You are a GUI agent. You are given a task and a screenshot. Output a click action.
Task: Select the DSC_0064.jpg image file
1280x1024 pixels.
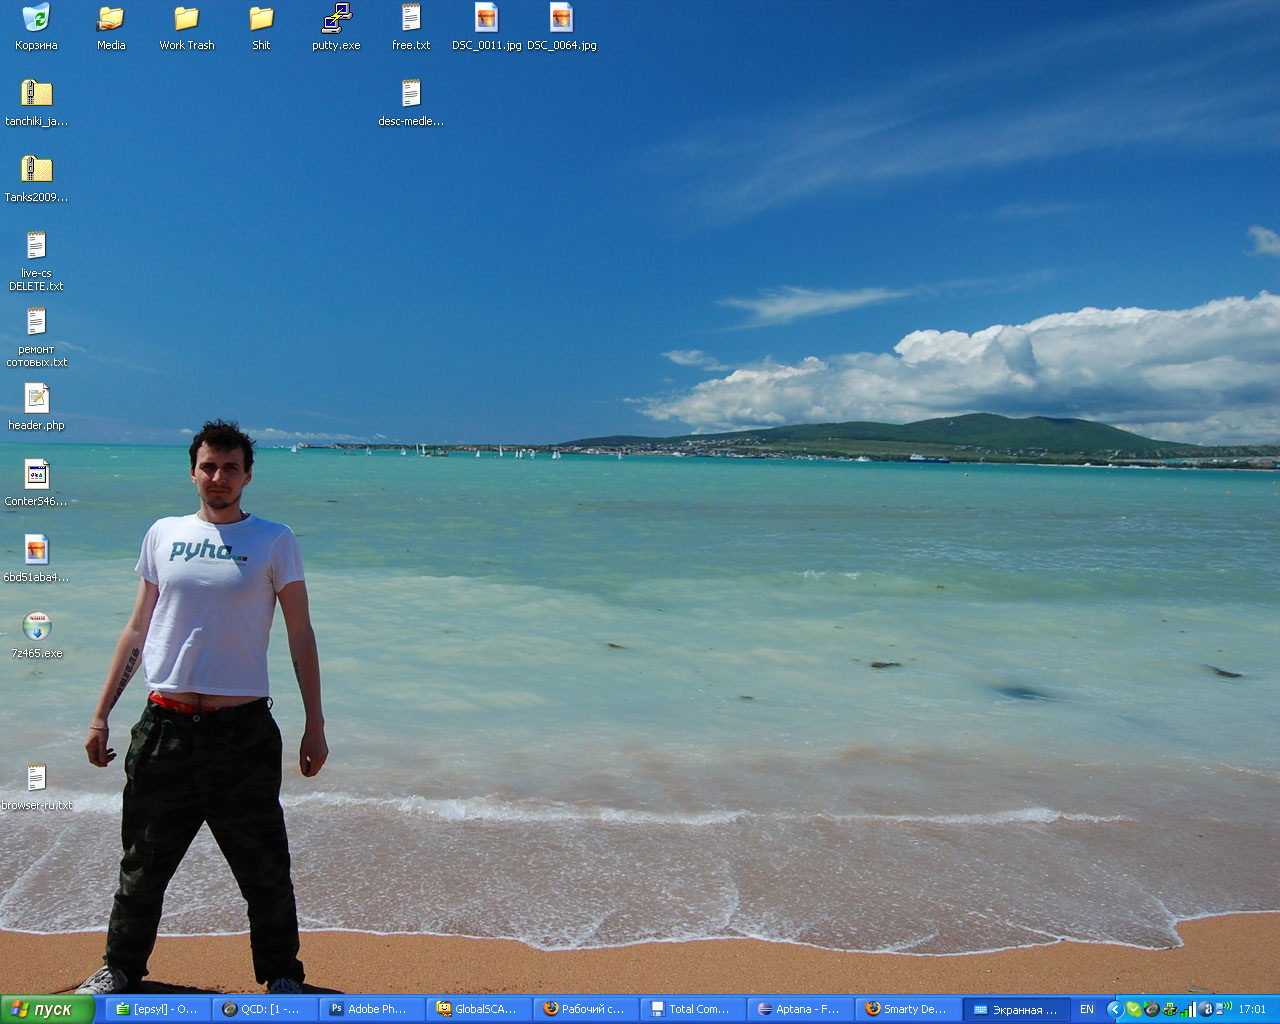pos(561,19)
